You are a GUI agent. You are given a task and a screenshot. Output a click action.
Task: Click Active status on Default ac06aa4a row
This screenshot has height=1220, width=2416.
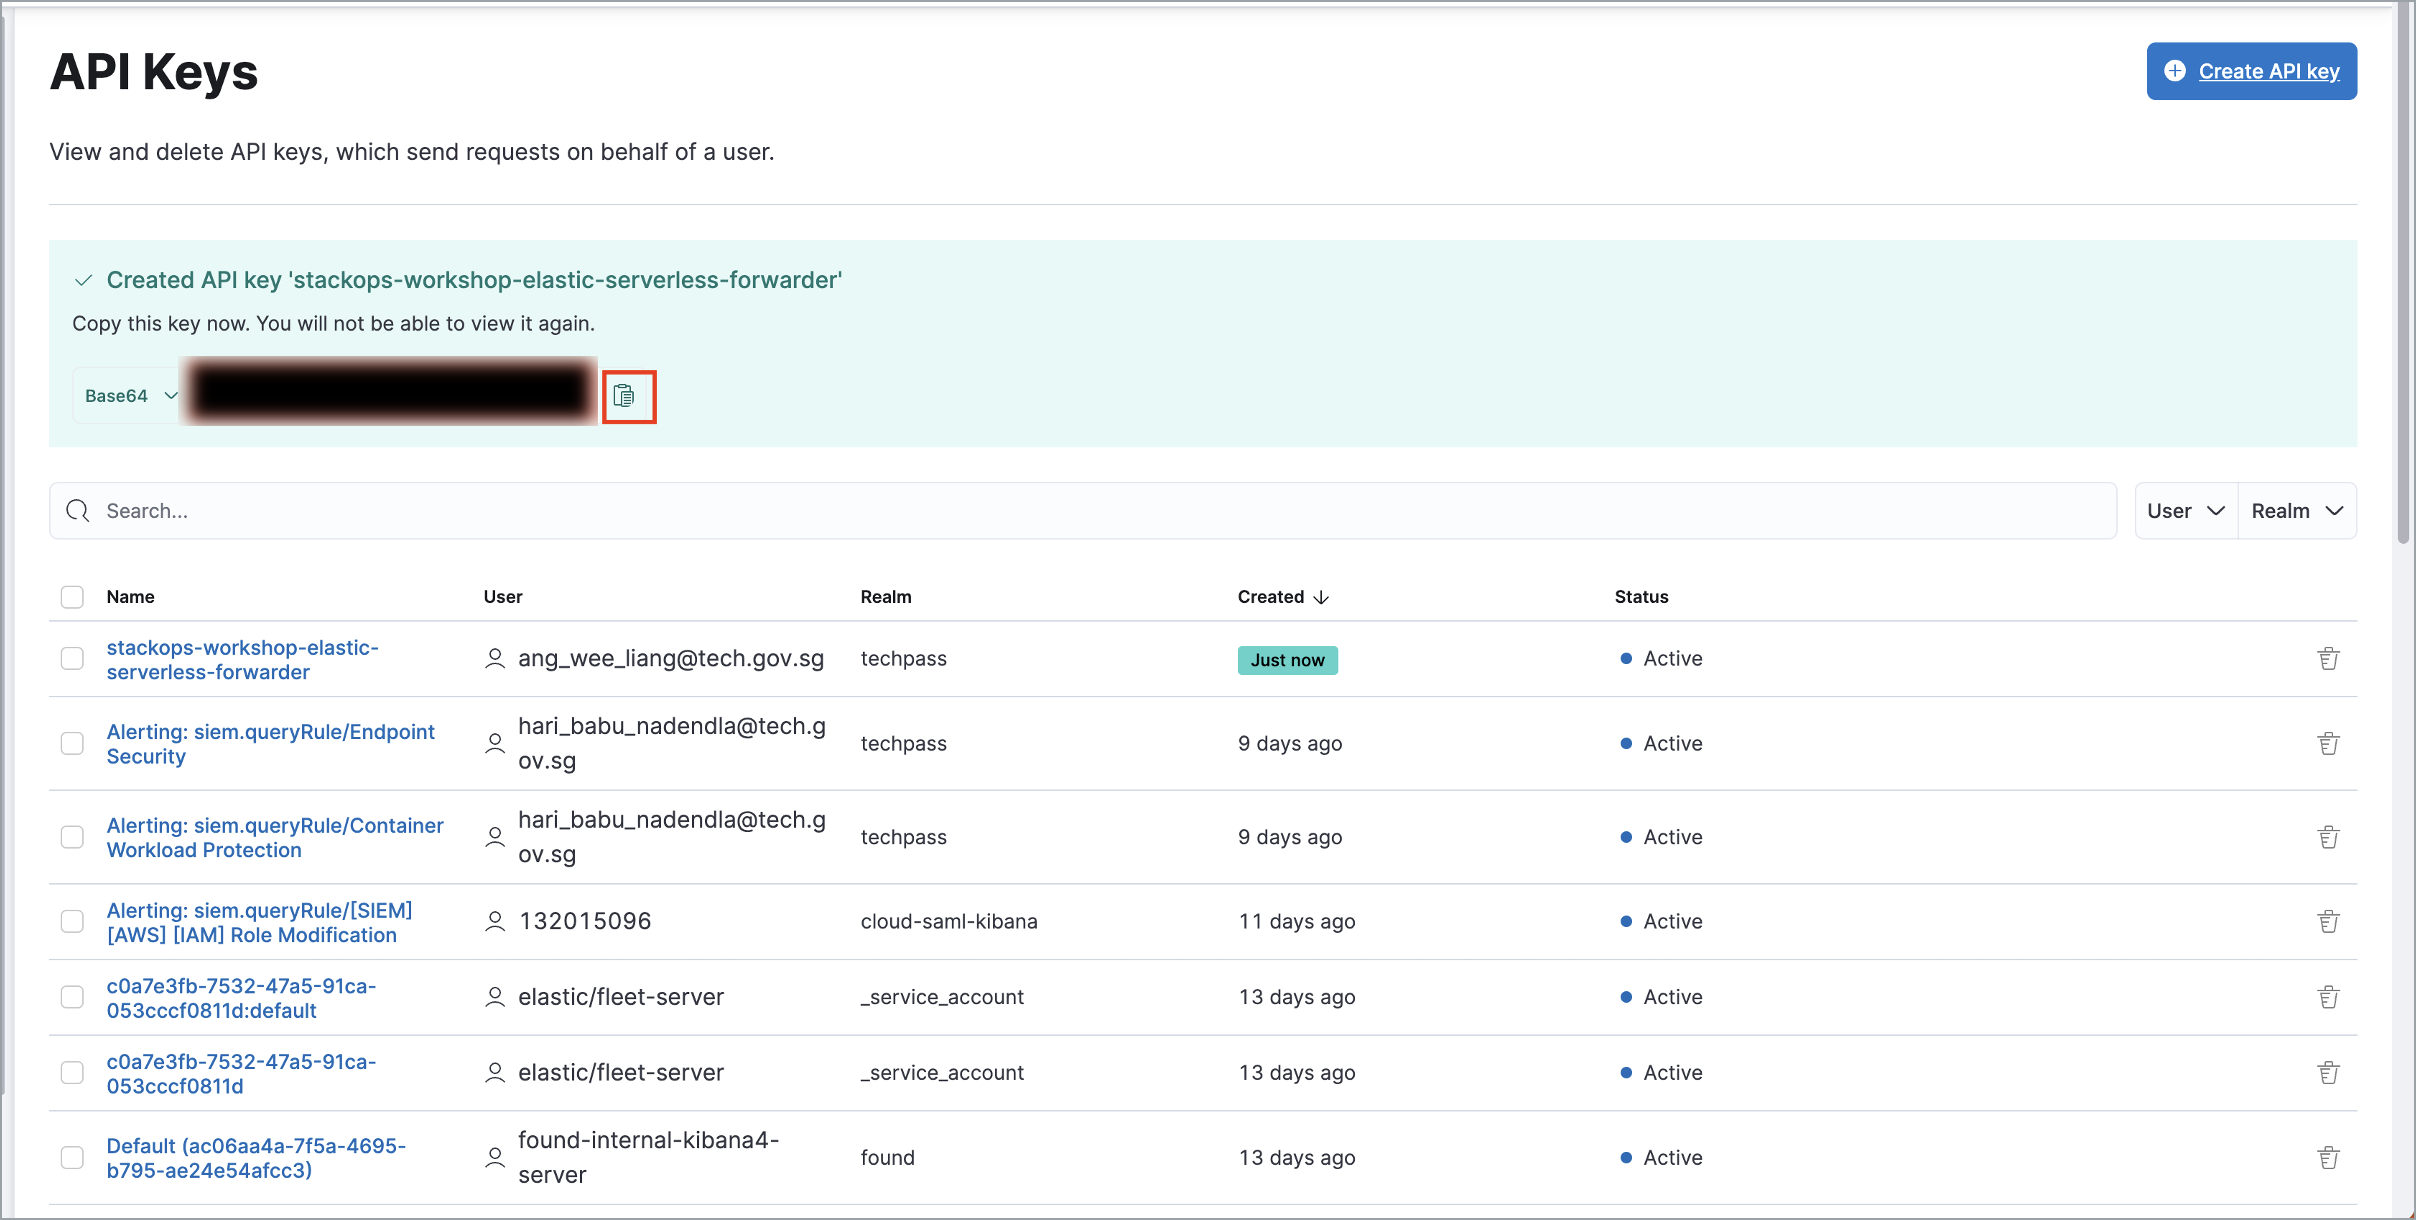(x=1661, y=1158)
